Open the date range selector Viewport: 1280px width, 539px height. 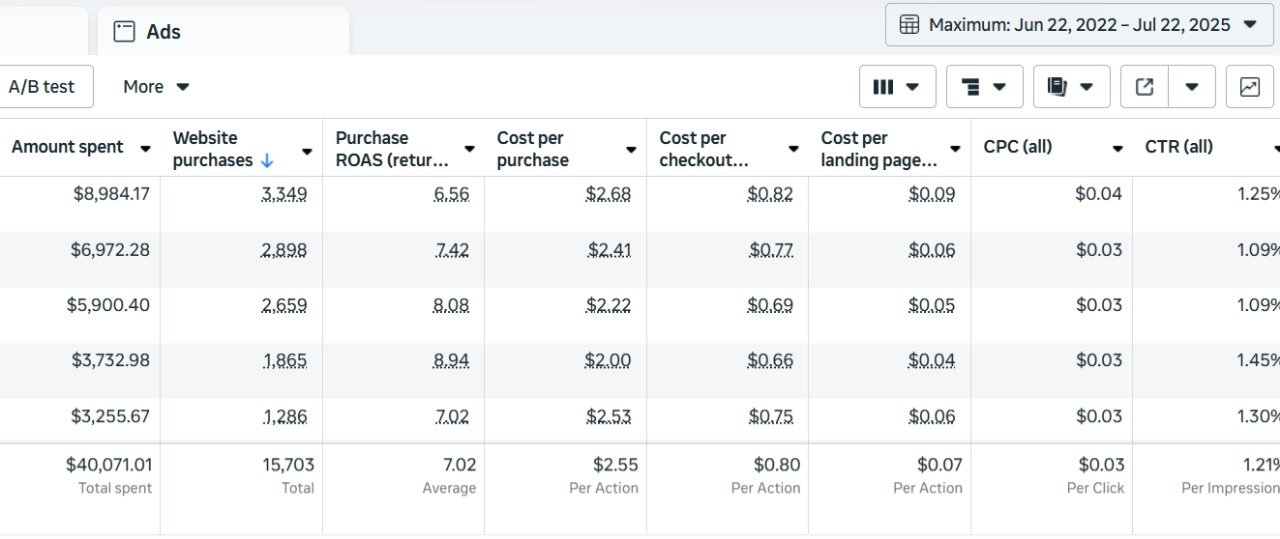click(1079, 25)
